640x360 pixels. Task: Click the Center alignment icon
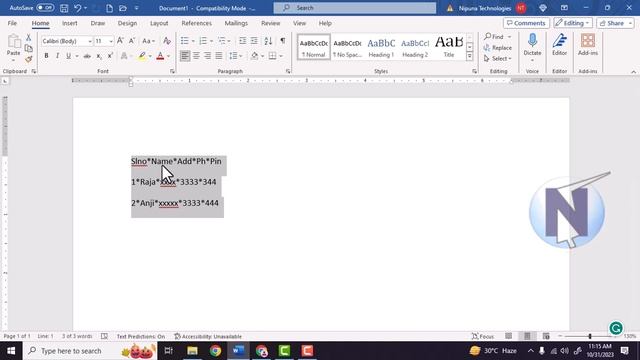[196, 56]
